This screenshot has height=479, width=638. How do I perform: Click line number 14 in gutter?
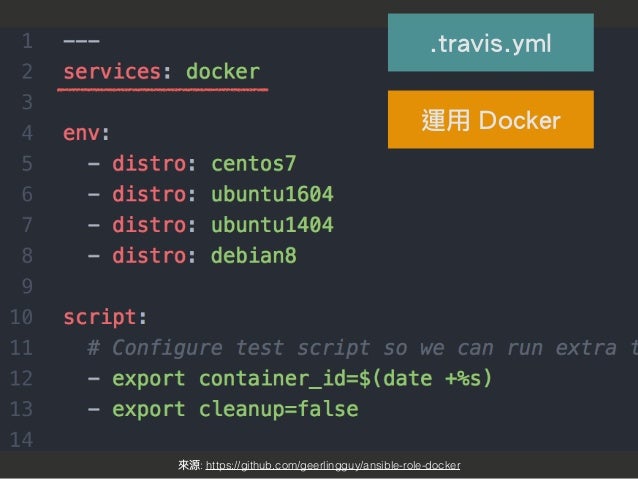[21, 440]
